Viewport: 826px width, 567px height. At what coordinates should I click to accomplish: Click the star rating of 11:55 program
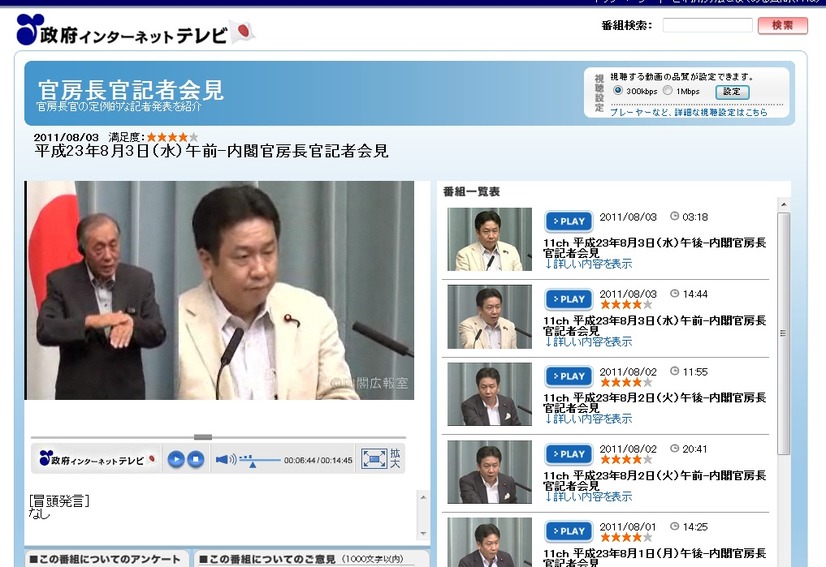click(x=626, y=382)
